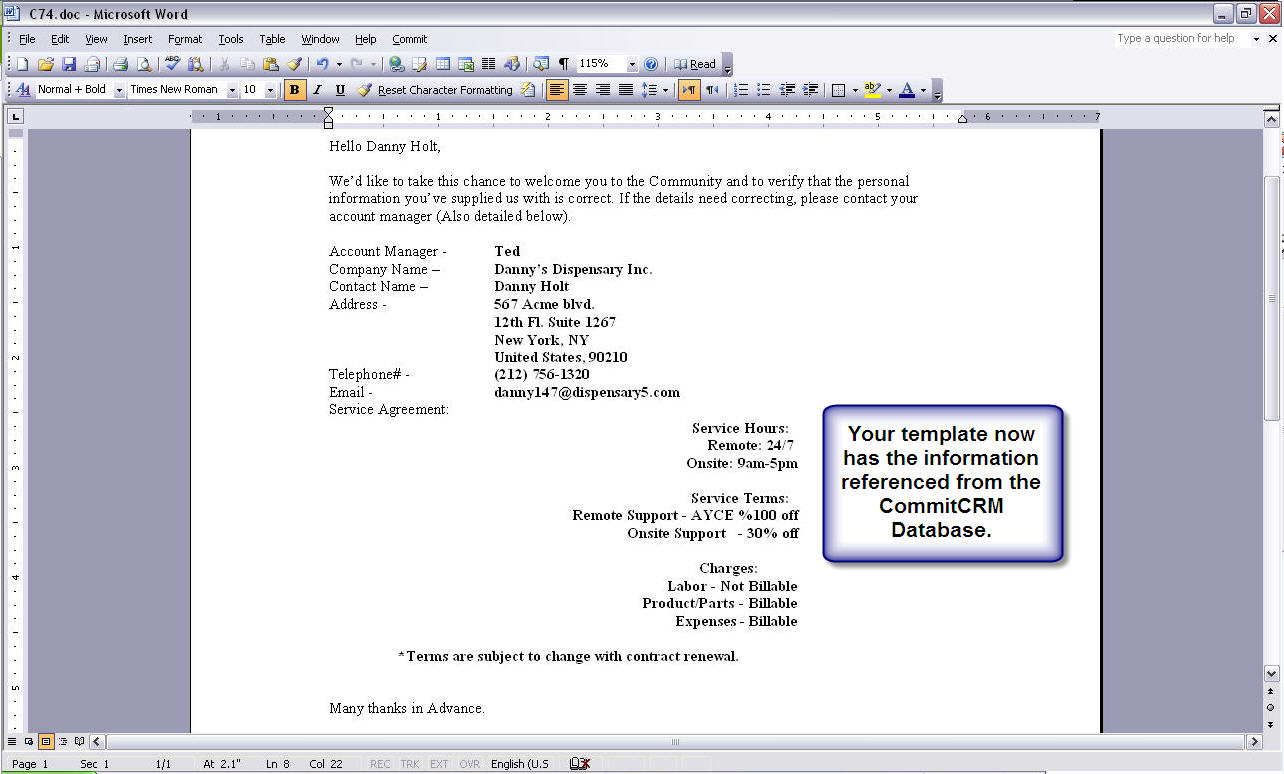This screenshot has width=1284, height=774.
Task: Toggle Show/Hide paragraph marks
Action: click(x=564, y=64)
